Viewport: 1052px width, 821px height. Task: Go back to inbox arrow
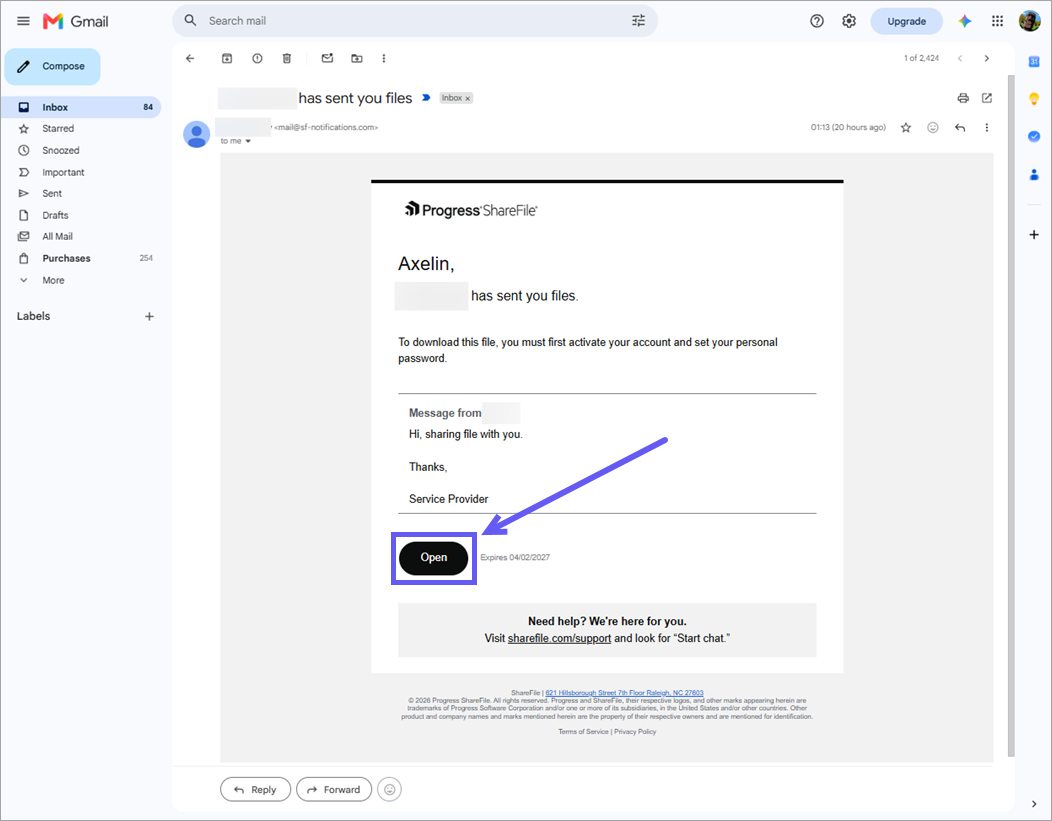[x=191, y=58]
